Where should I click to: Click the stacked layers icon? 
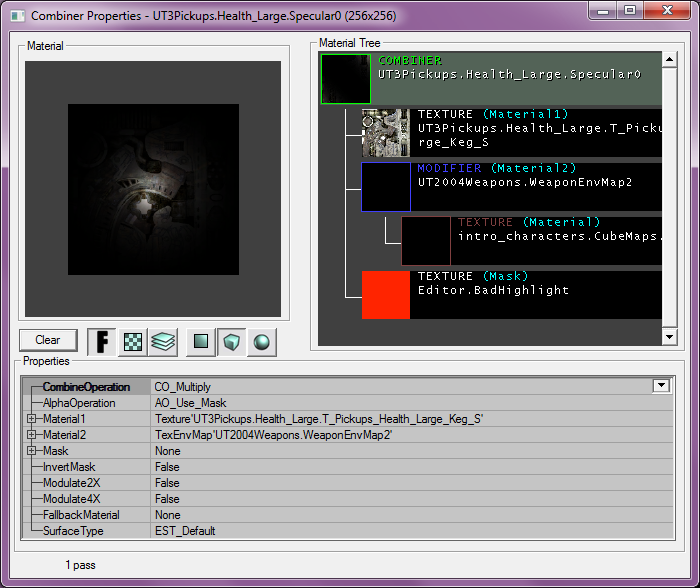163,342
